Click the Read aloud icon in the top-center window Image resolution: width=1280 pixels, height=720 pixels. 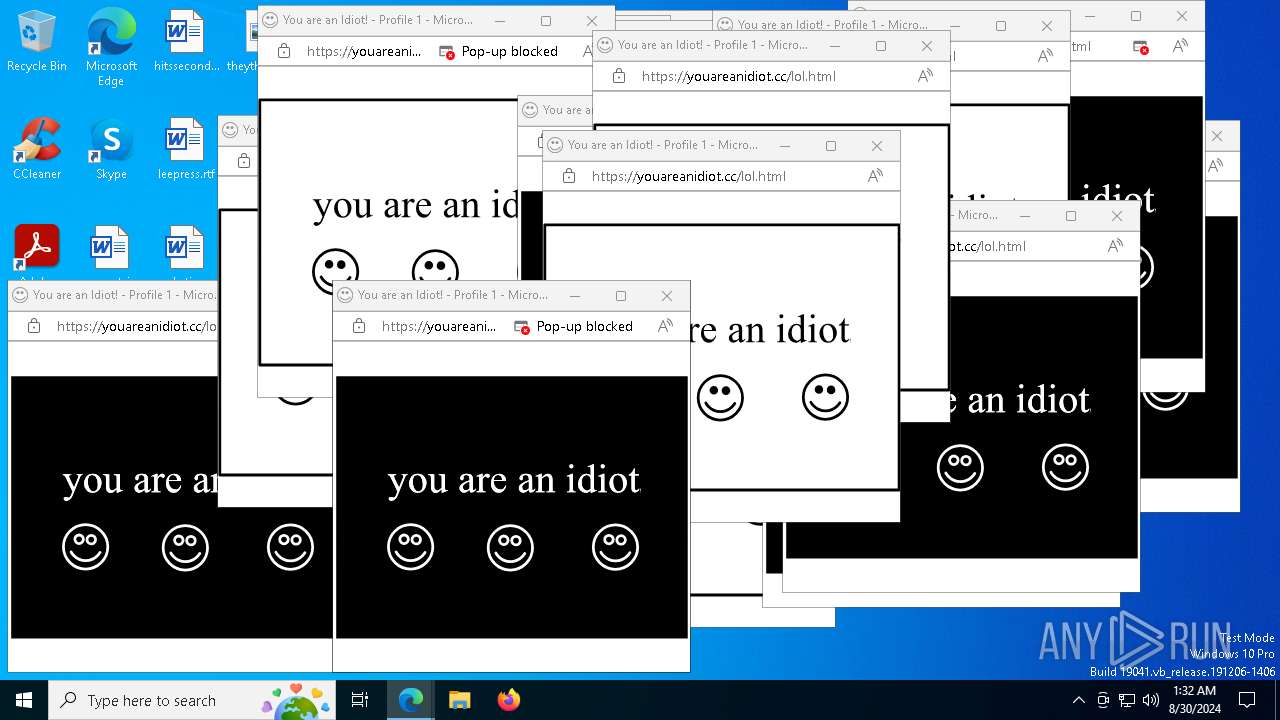click(926, 76)
